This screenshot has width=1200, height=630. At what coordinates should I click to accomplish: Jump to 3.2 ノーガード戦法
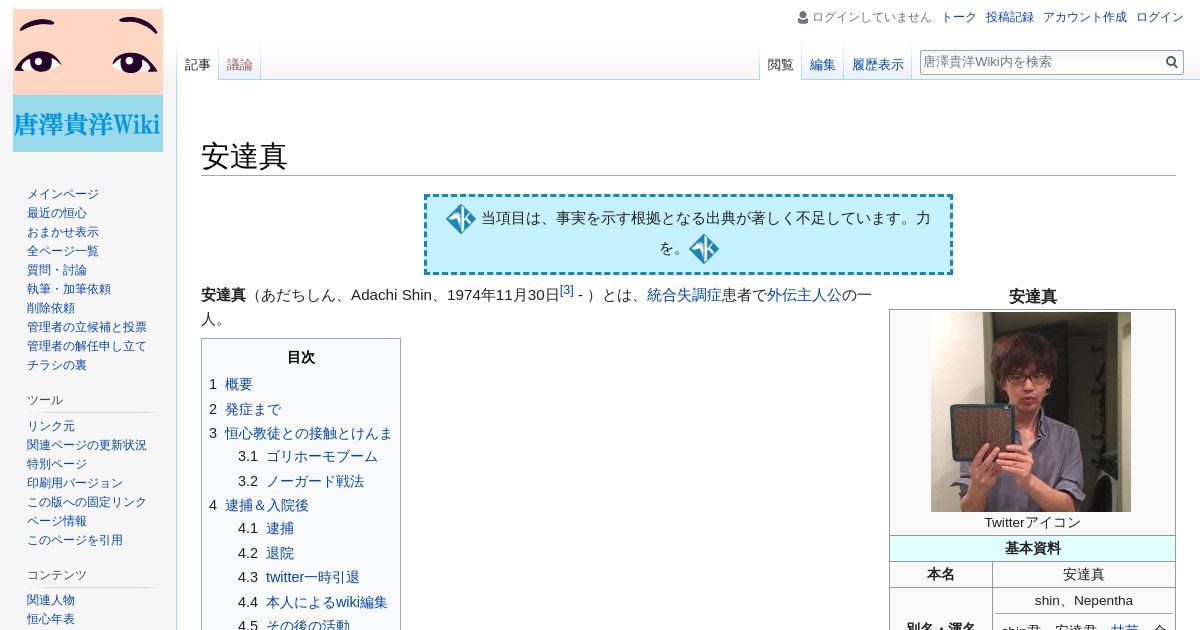[x=301, y=481]
